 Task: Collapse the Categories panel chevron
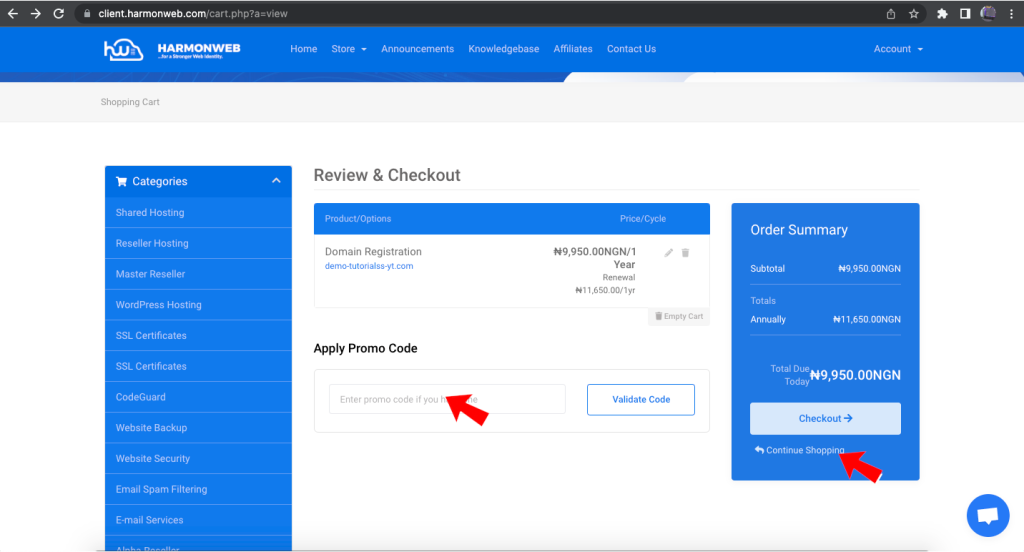[x=276, y=181]
